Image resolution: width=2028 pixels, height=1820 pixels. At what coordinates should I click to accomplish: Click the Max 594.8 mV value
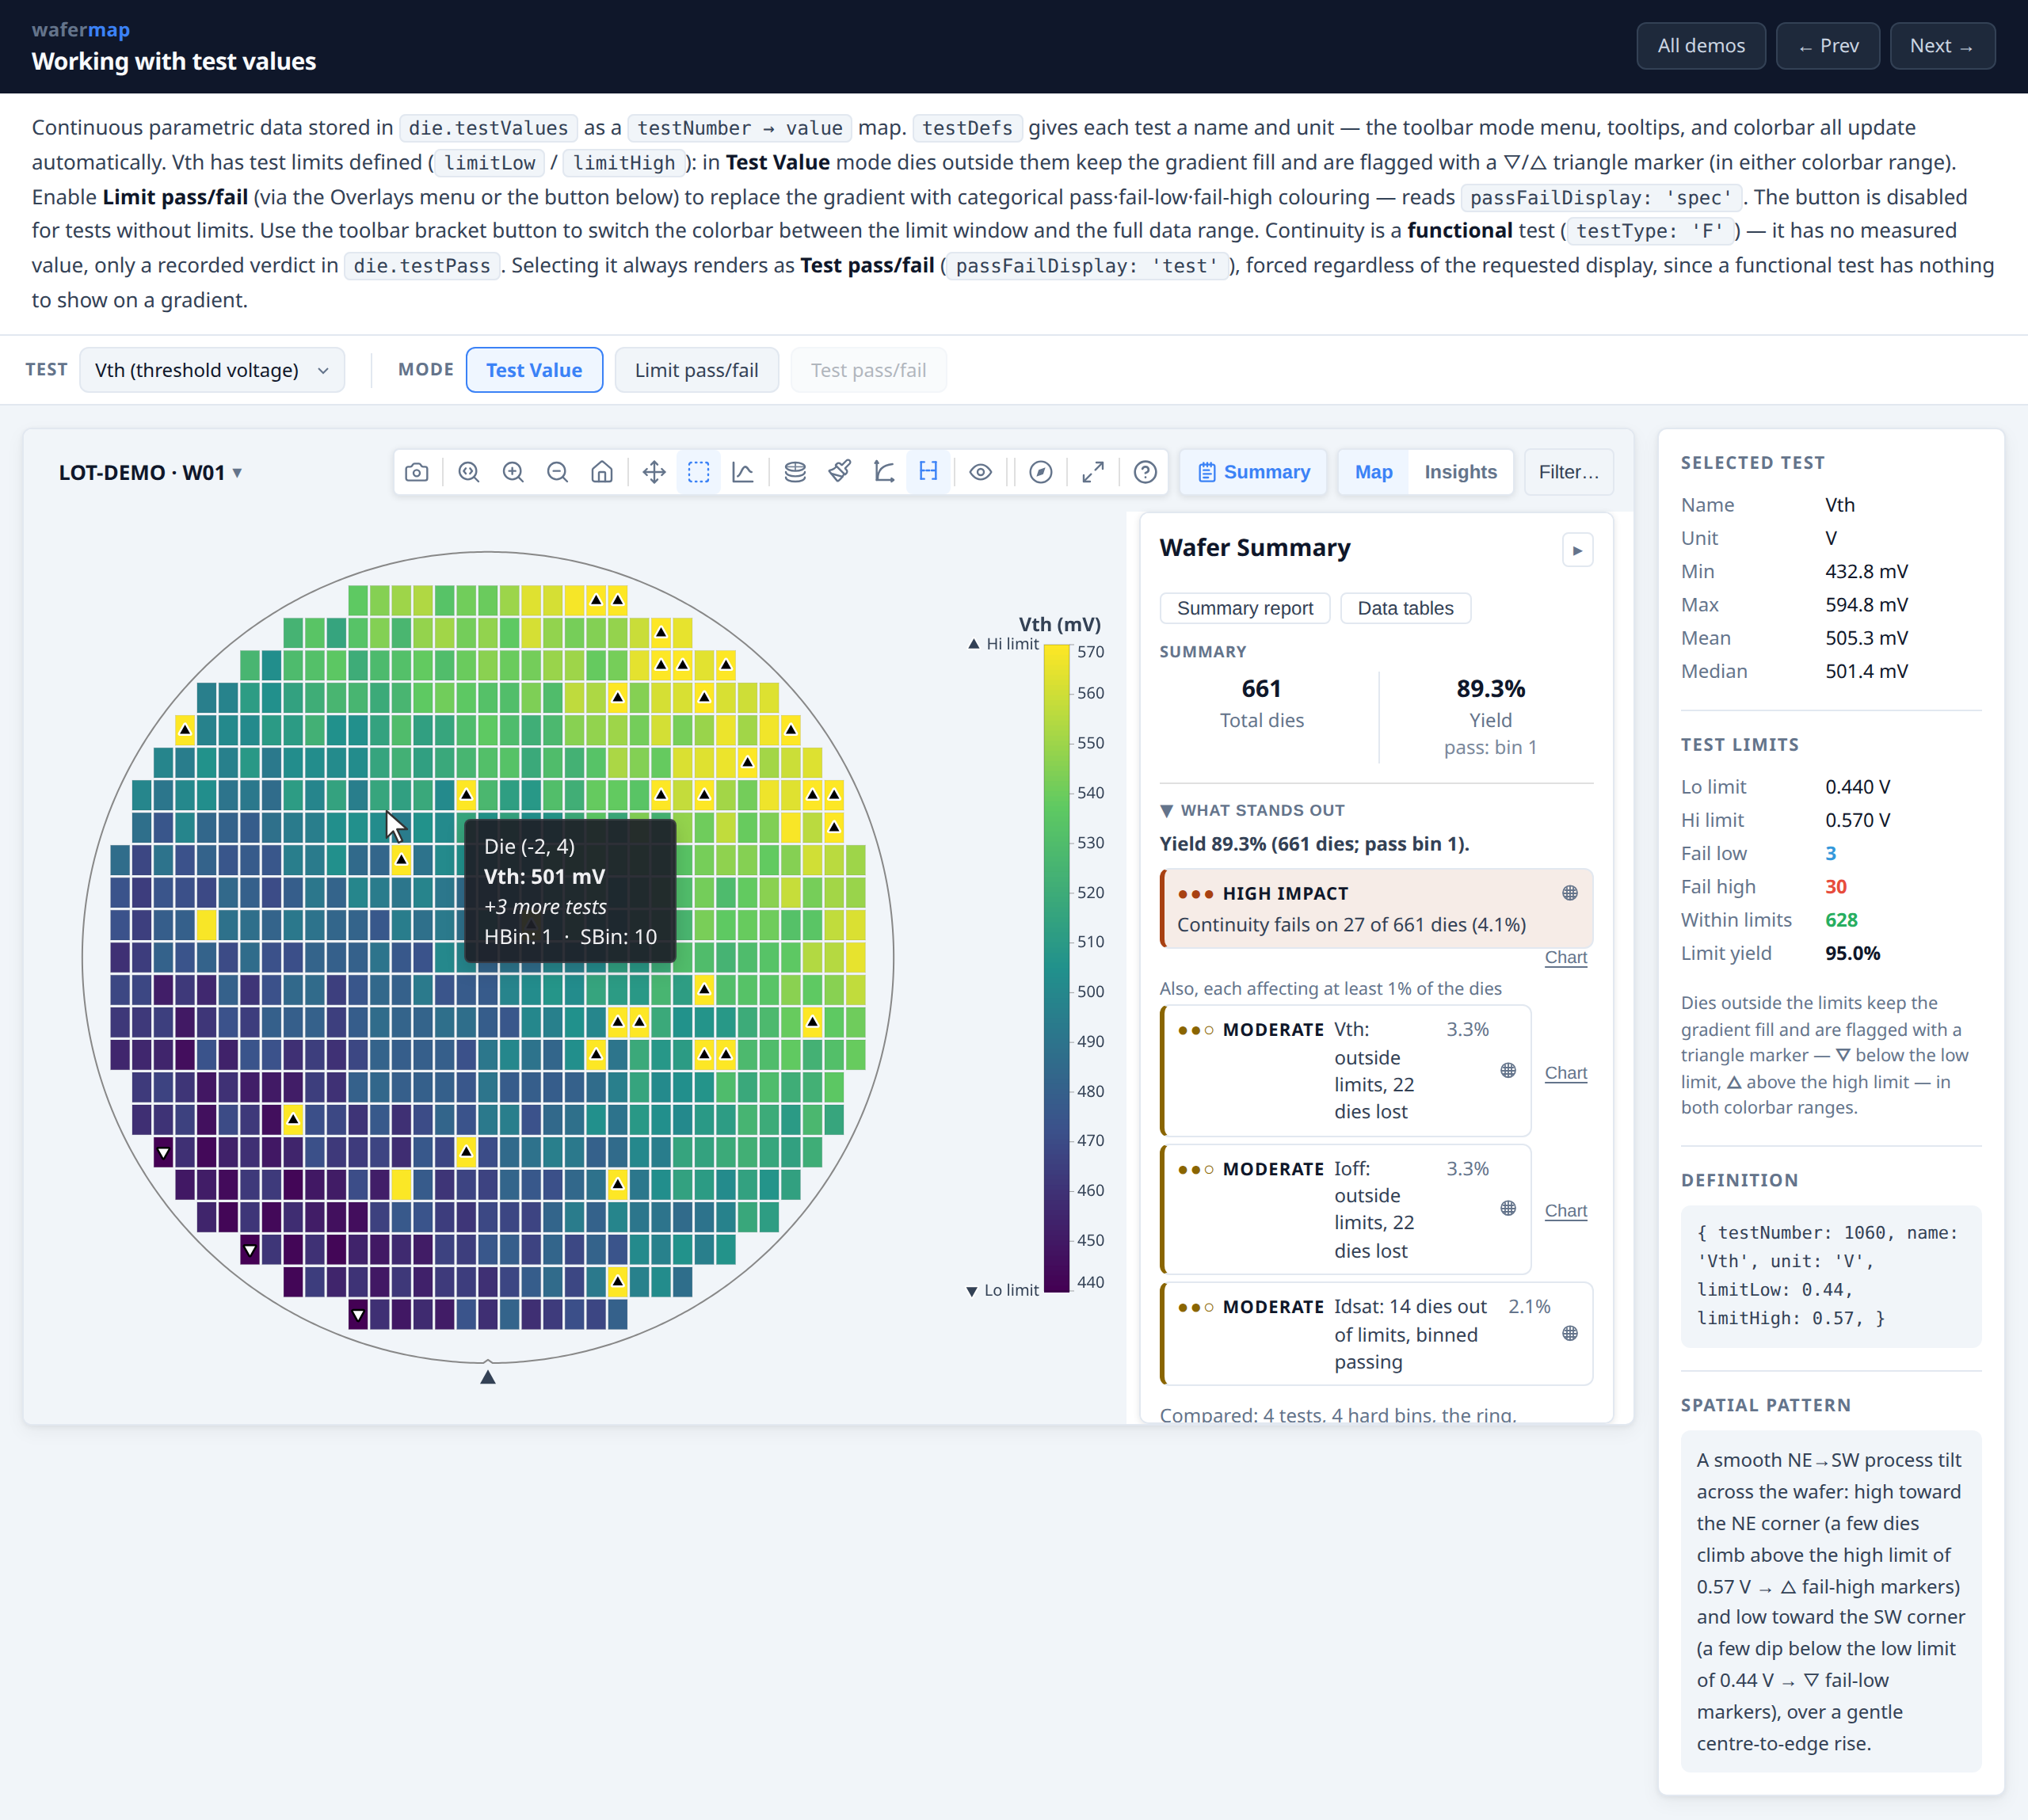coord(1866,605)
